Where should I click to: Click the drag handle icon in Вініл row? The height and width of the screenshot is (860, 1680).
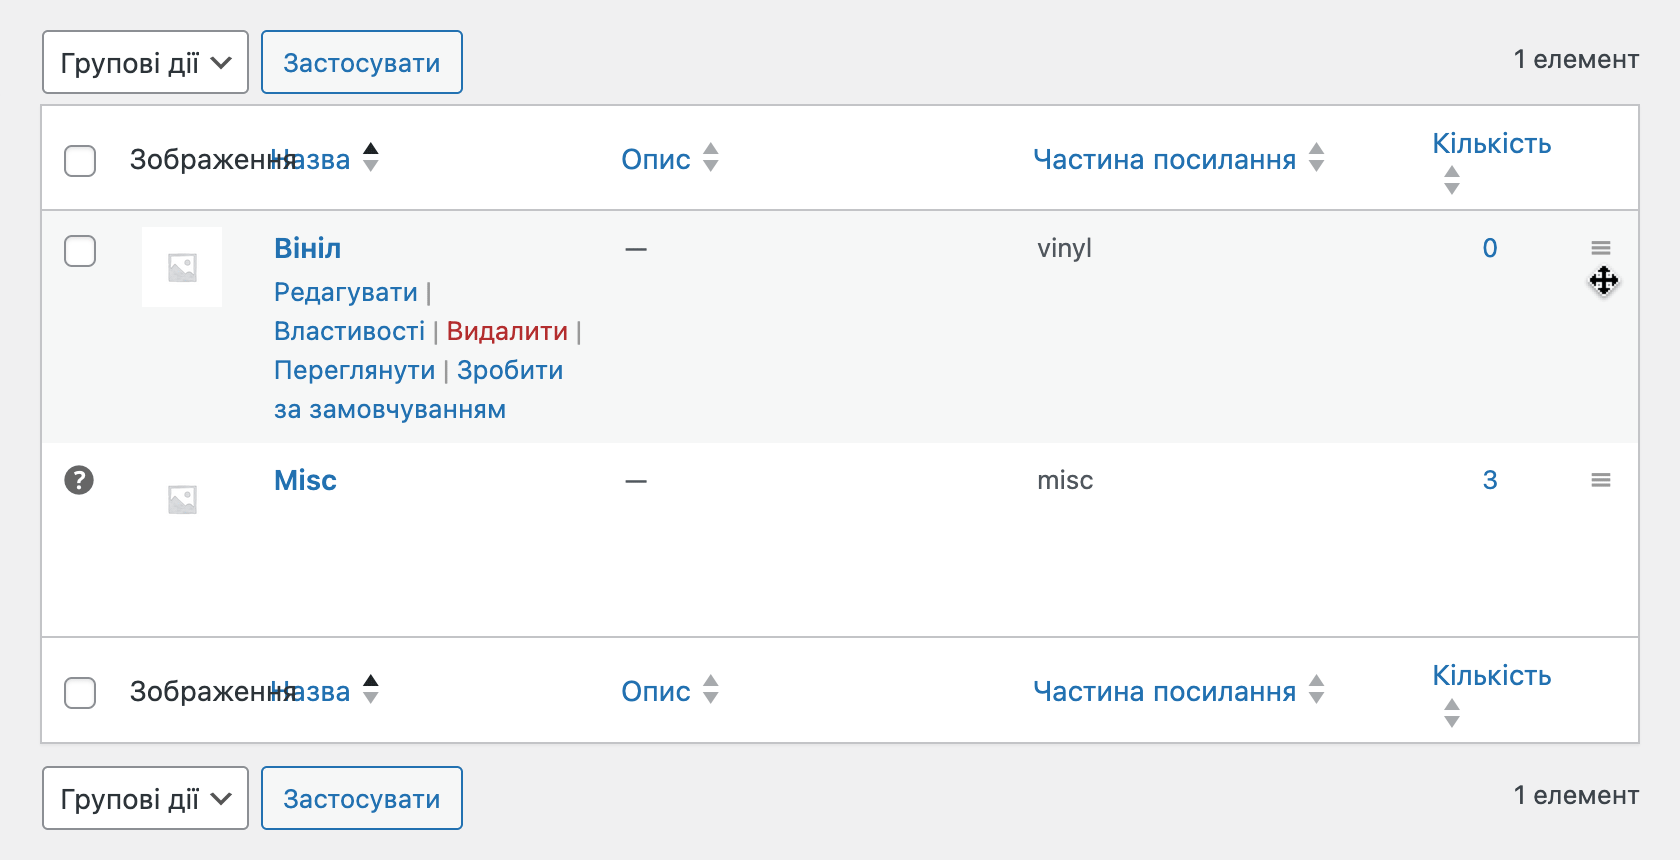coord(1601,248)
